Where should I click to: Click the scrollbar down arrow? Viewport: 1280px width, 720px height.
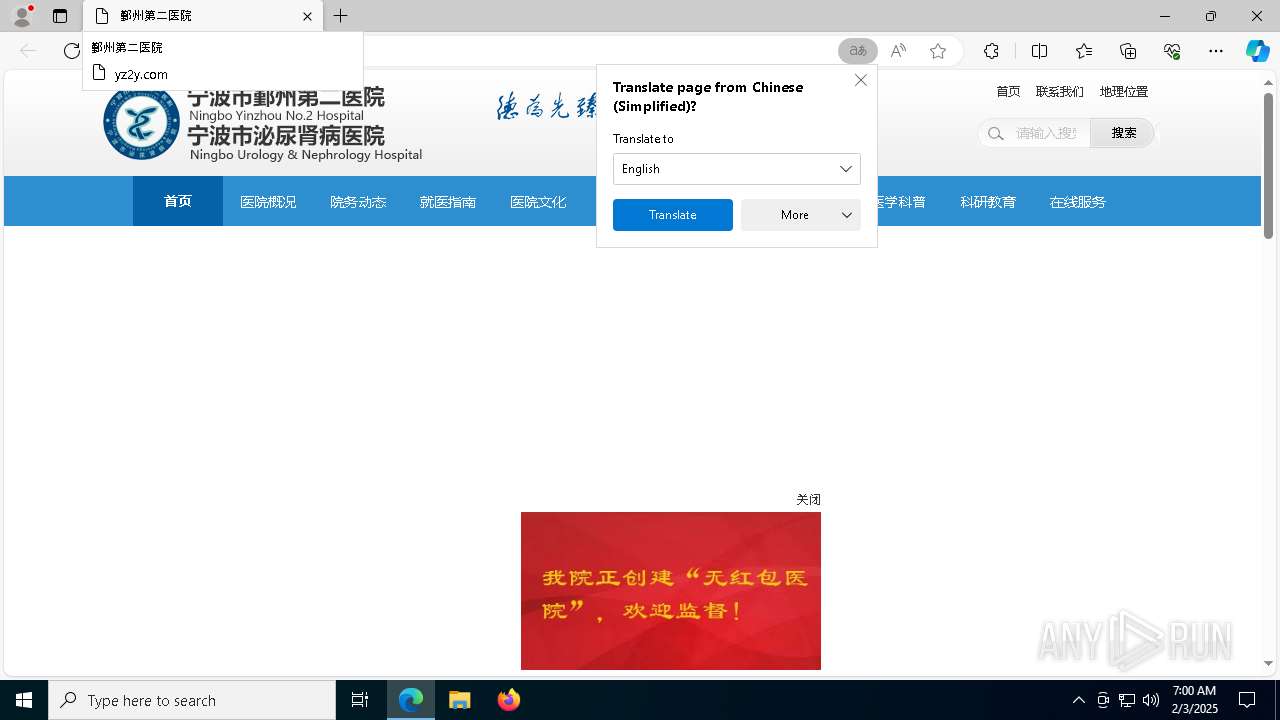tap(1268, 663)
